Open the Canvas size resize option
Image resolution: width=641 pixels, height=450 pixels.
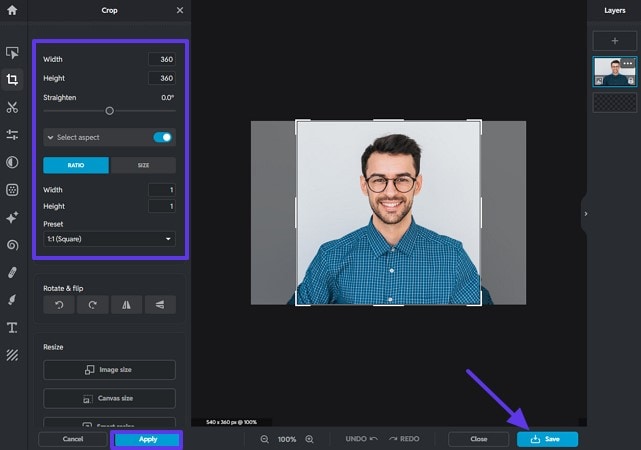(x=110, y=399)
